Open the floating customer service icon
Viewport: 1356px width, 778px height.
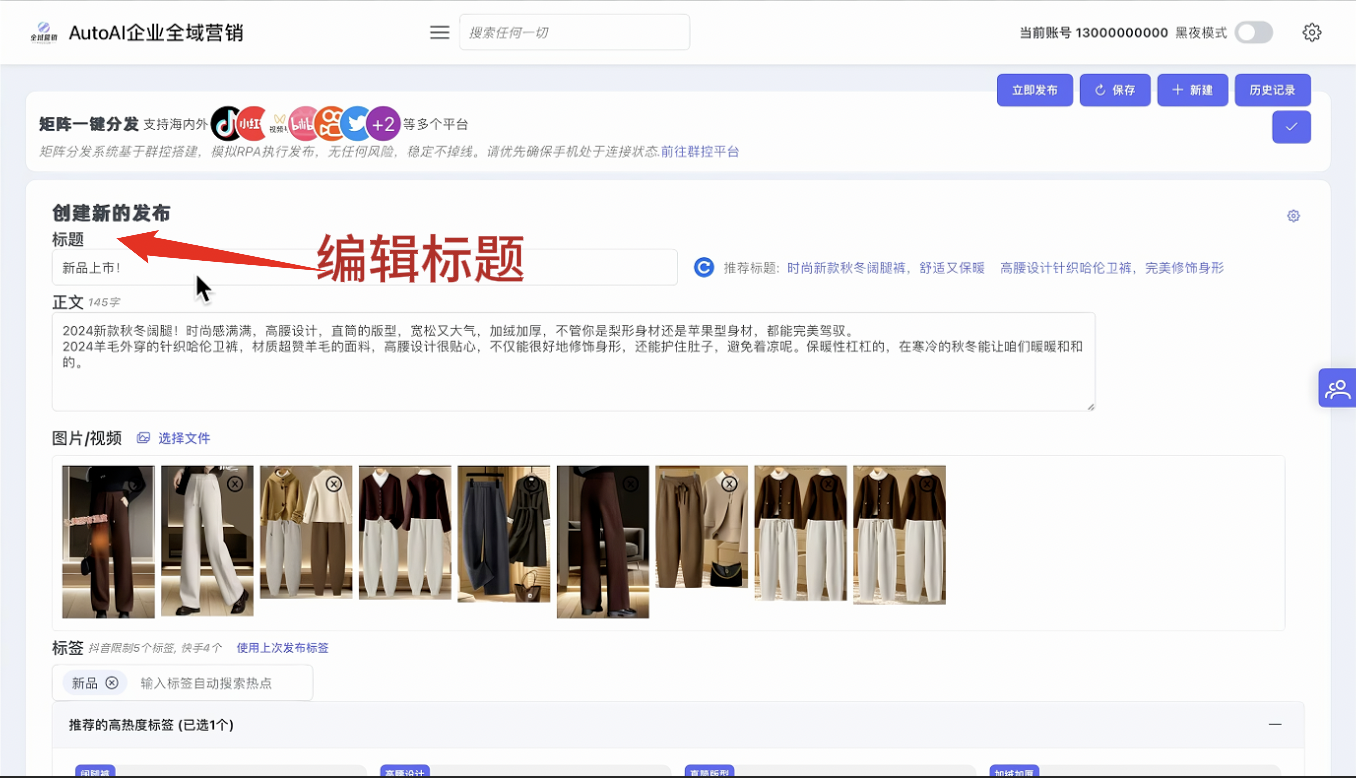[1337, 389]
